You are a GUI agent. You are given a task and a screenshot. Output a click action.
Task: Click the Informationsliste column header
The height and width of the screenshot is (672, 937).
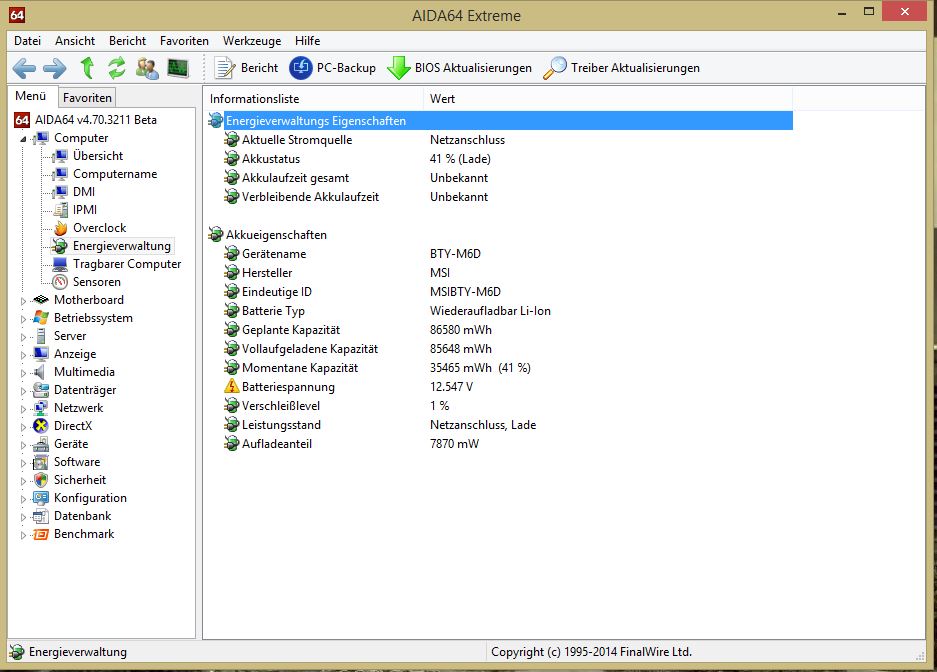(x=313, y=99)
